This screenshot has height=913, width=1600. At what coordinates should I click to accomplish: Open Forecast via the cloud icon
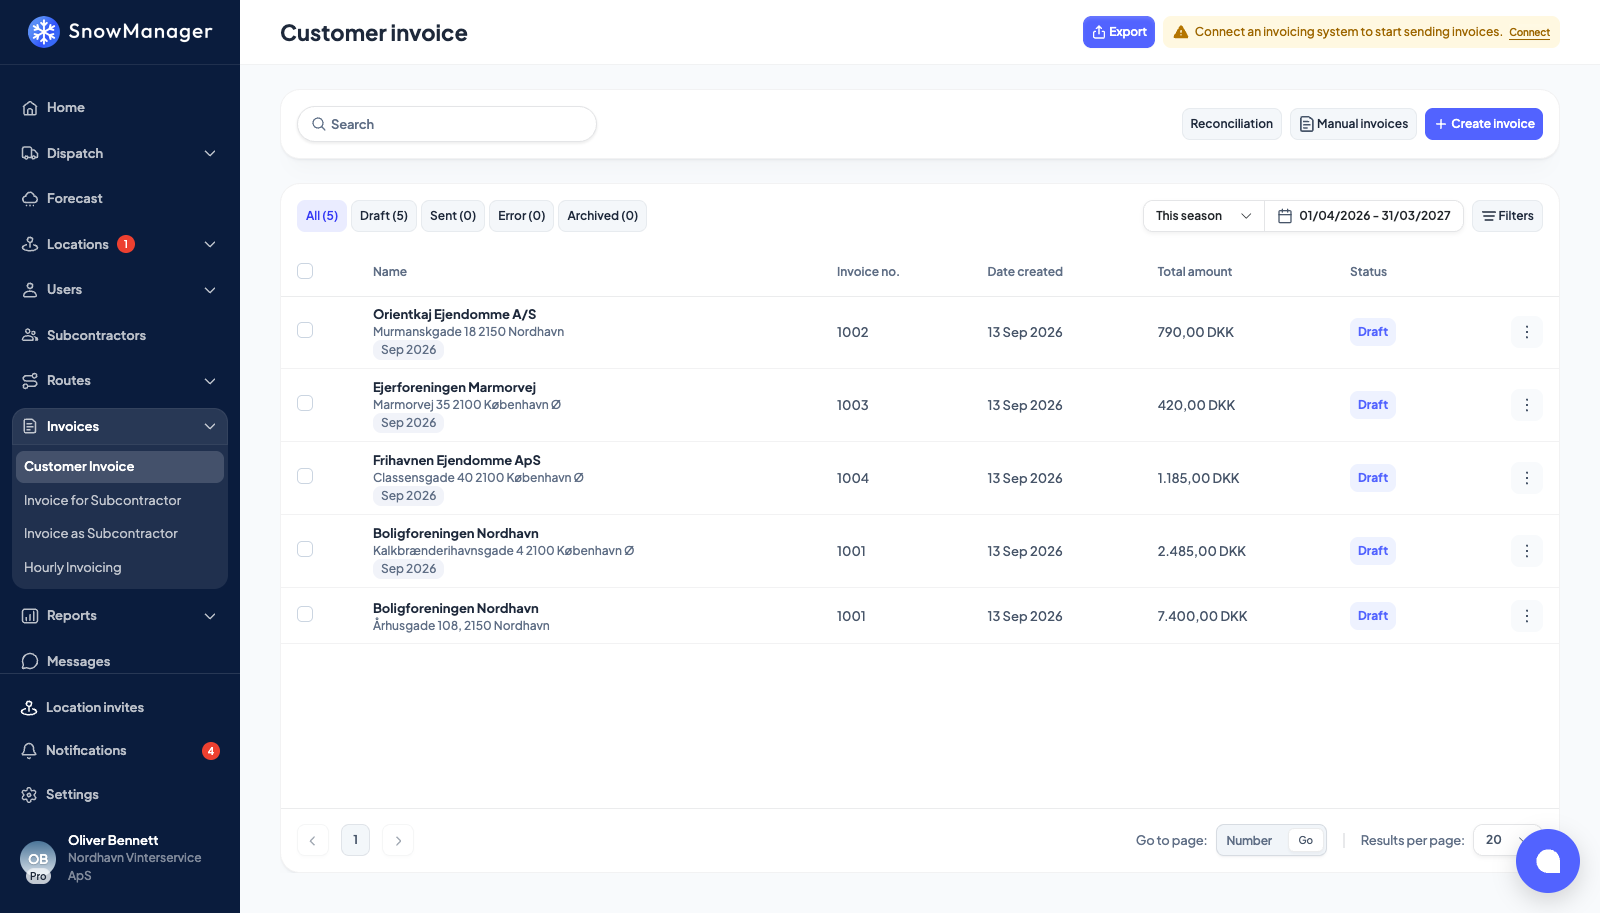30,199
